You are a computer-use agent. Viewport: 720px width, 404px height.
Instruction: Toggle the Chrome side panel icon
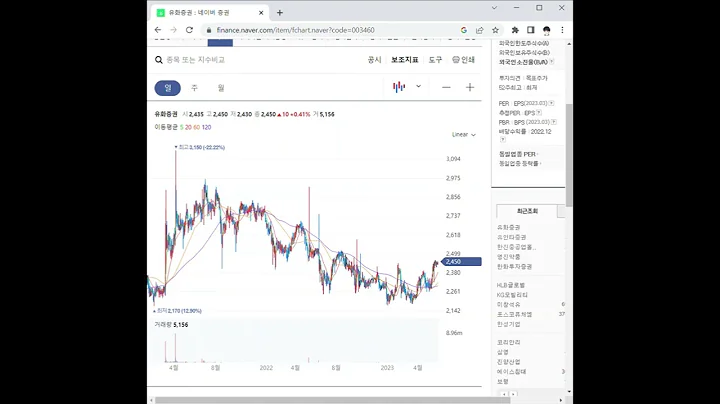click(x=530, y=30)
